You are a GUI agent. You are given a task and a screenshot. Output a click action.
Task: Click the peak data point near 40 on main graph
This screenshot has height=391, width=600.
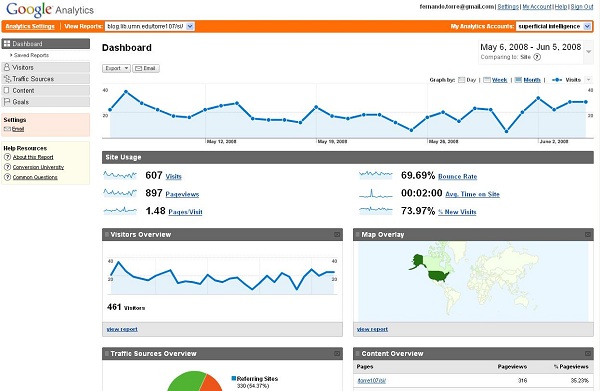[126, 92]
